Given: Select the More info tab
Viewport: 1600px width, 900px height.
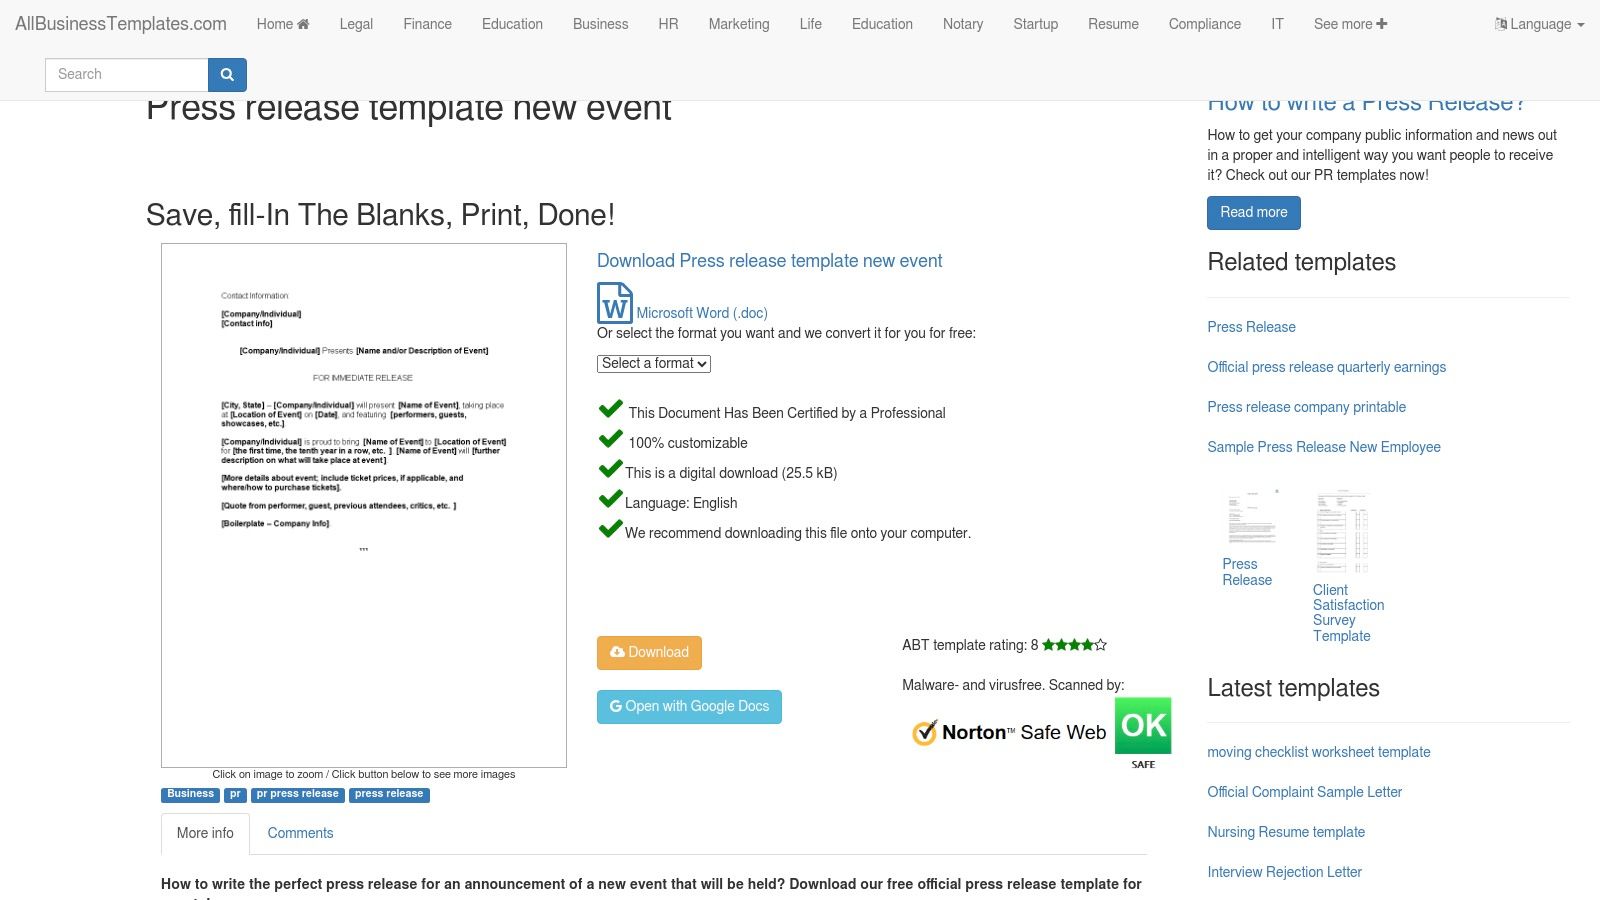Looking at the screenshot, I should (205, 833).
